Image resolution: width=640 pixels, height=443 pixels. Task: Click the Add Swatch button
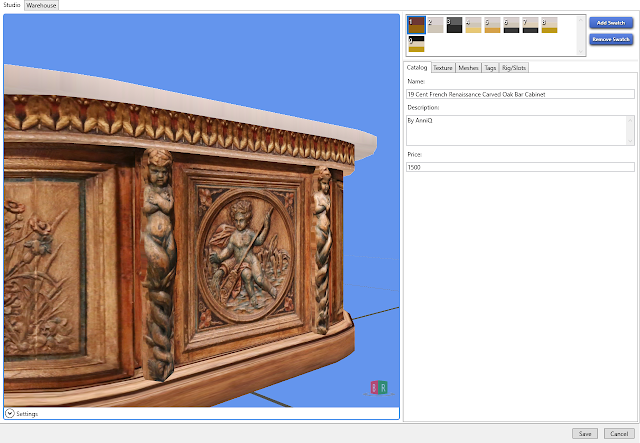tap(611, 23)
